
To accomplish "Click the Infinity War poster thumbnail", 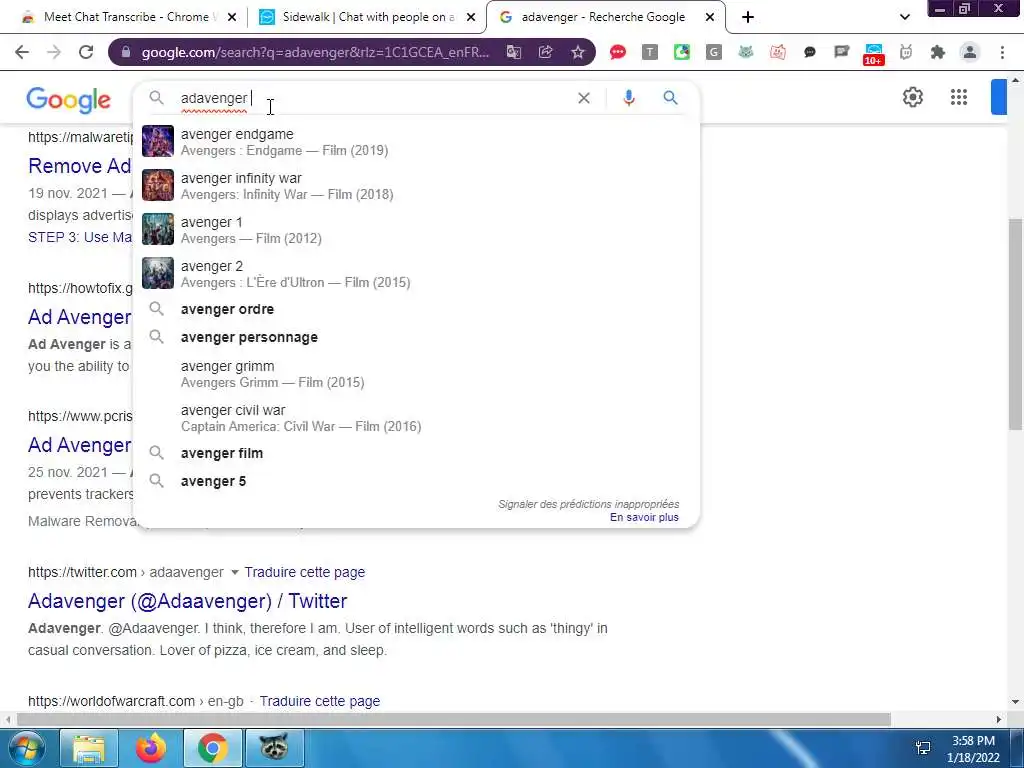I will (158, 185).
